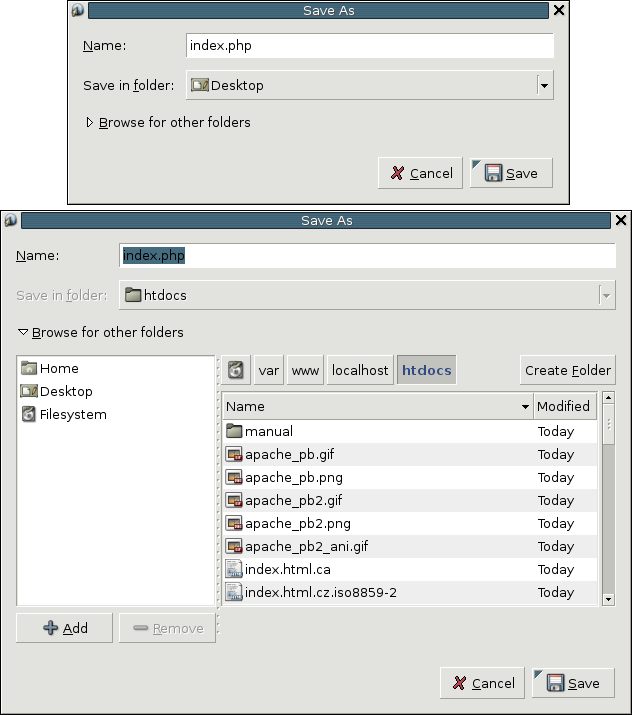Click the apache_pb2_ani.gif image icon

click(x=234, y=546)
